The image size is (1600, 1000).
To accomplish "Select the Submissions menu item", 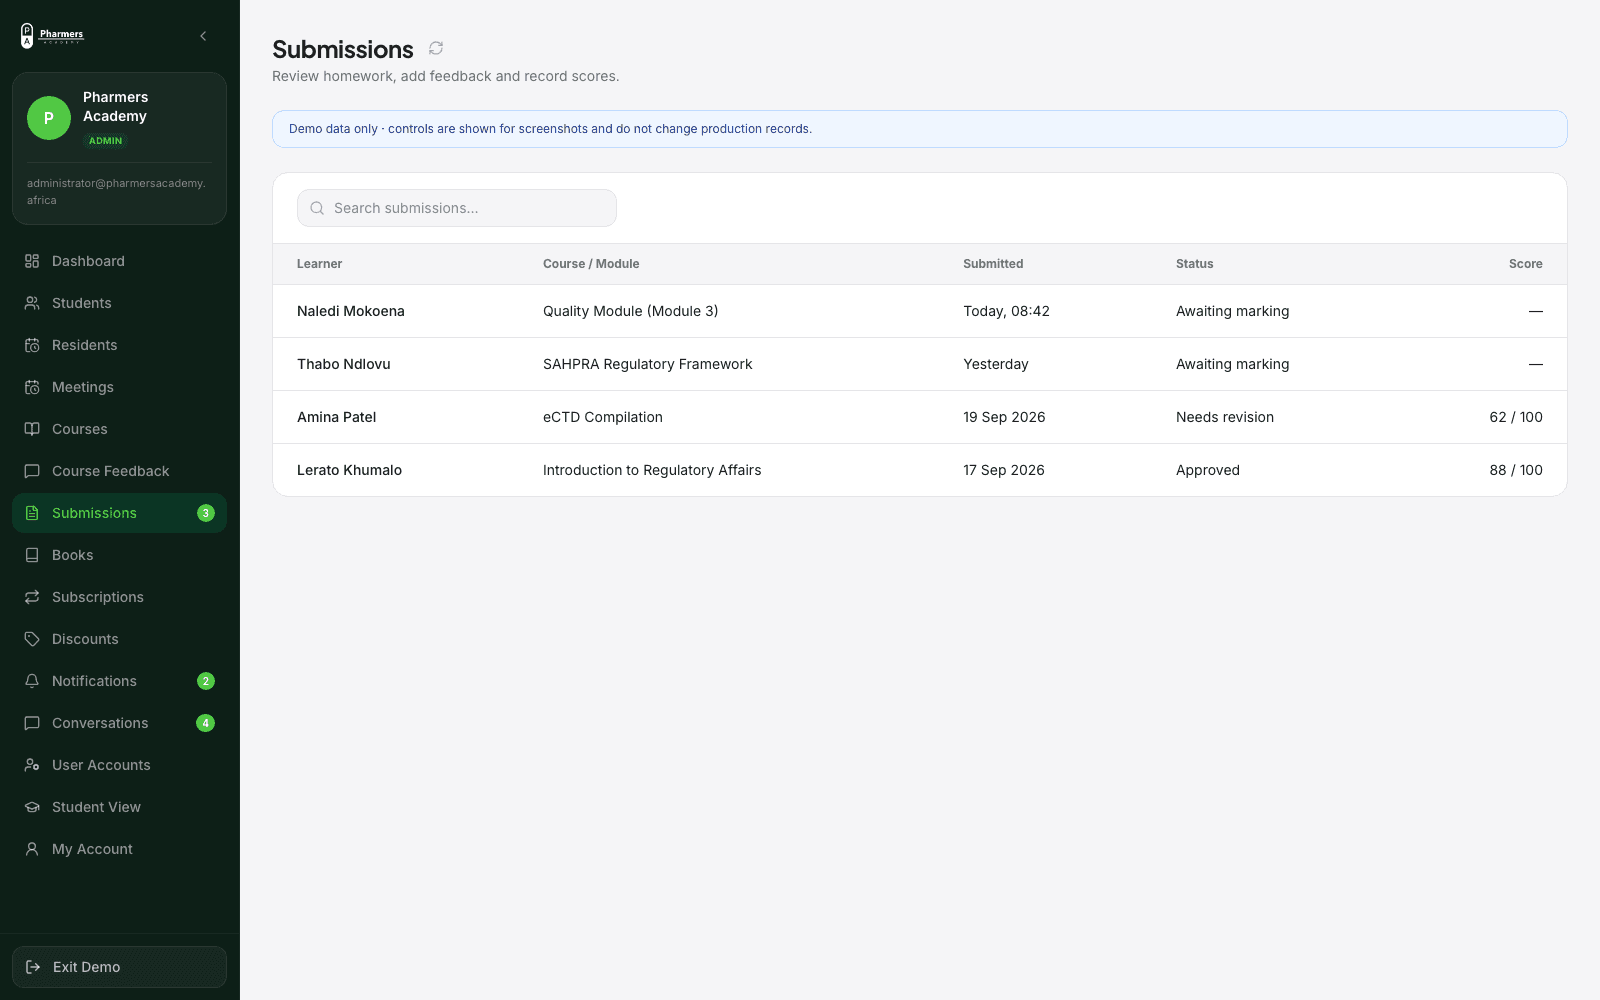I will (119, 513).
